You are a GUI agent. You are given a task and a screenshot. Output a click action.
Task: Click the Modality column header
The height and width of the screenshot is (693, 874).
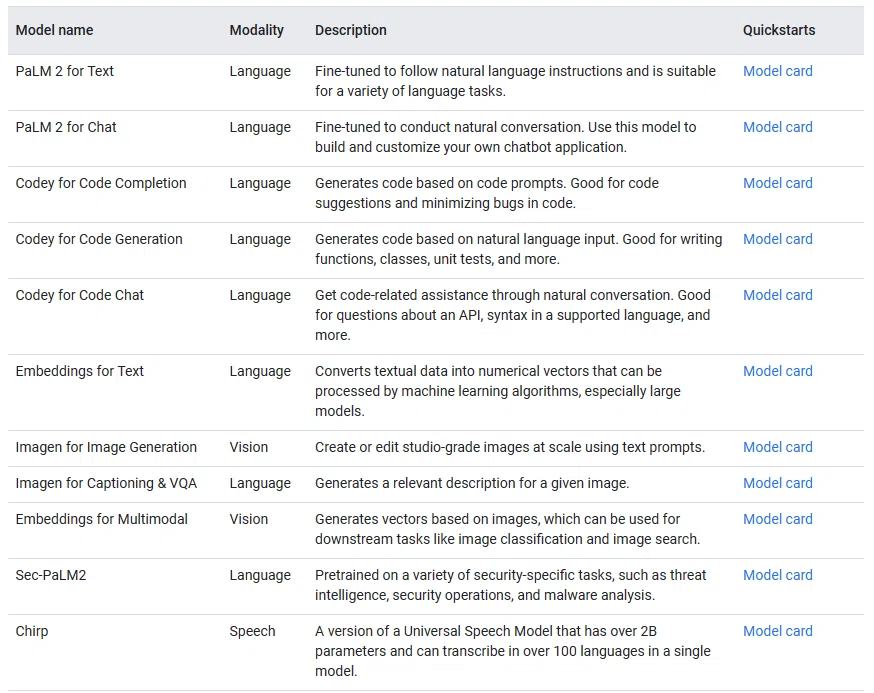coord(256,30)
